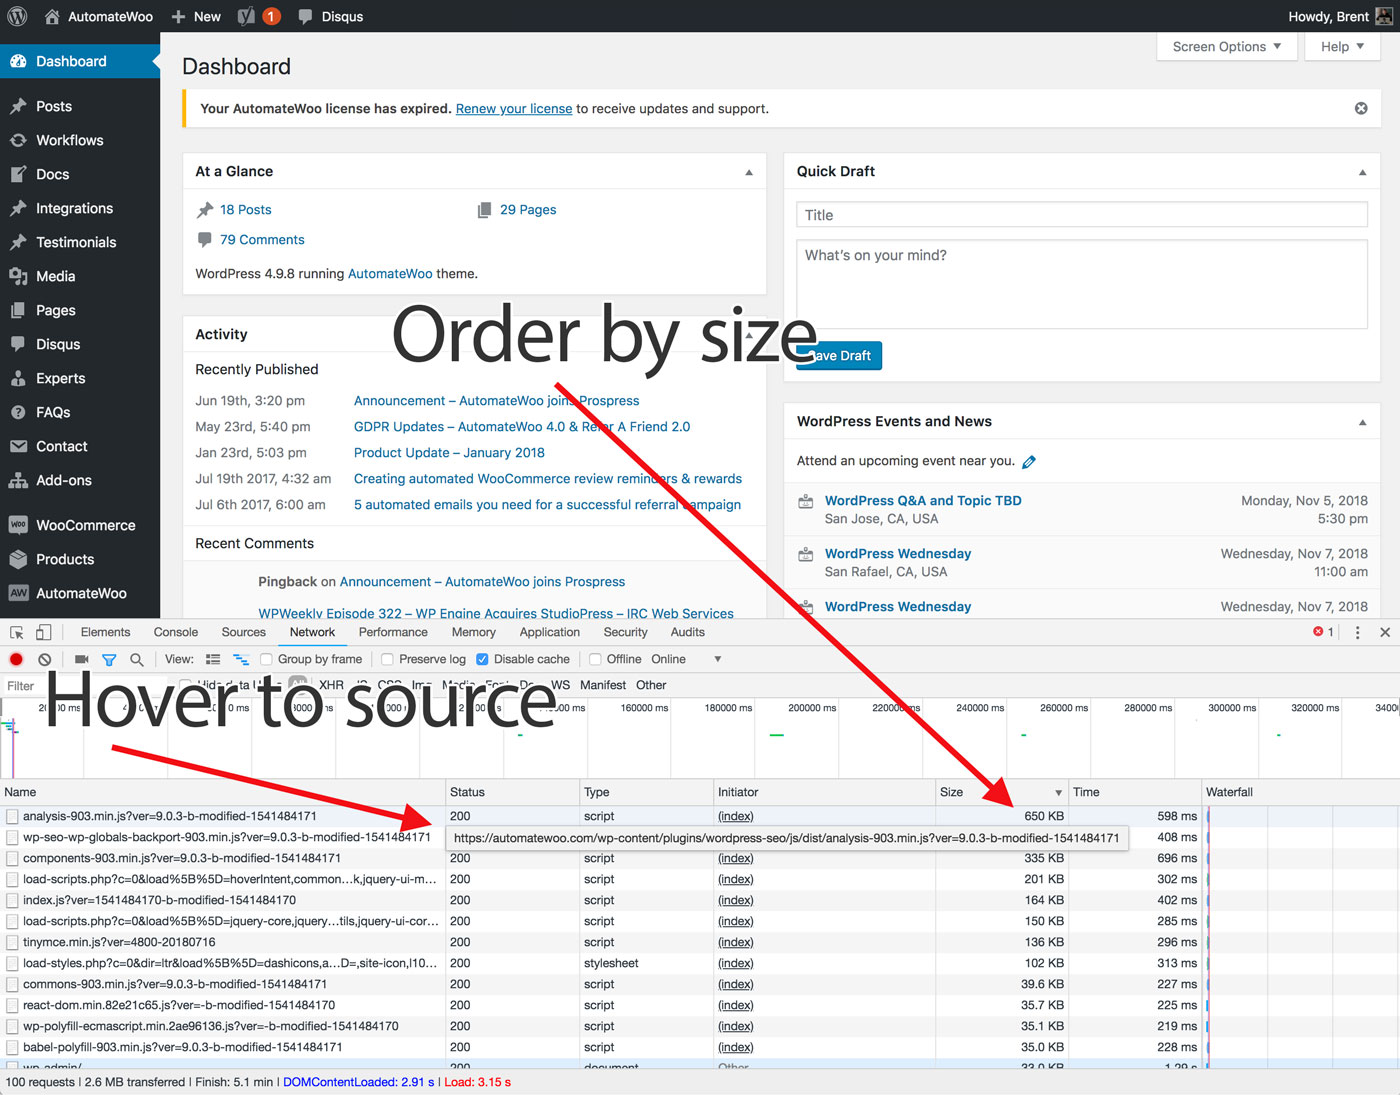Enable the Preserve log checkbox

point(387,659)
